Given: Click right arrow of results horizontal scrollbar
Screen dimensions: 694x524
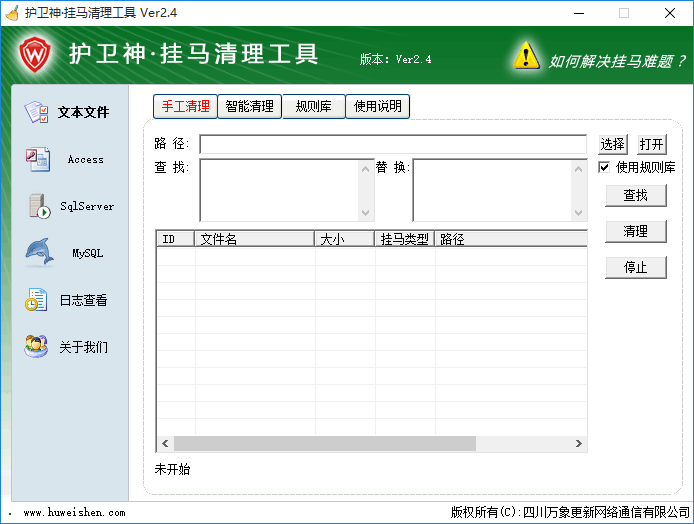Looking at the screenshot, I should 578,443.
